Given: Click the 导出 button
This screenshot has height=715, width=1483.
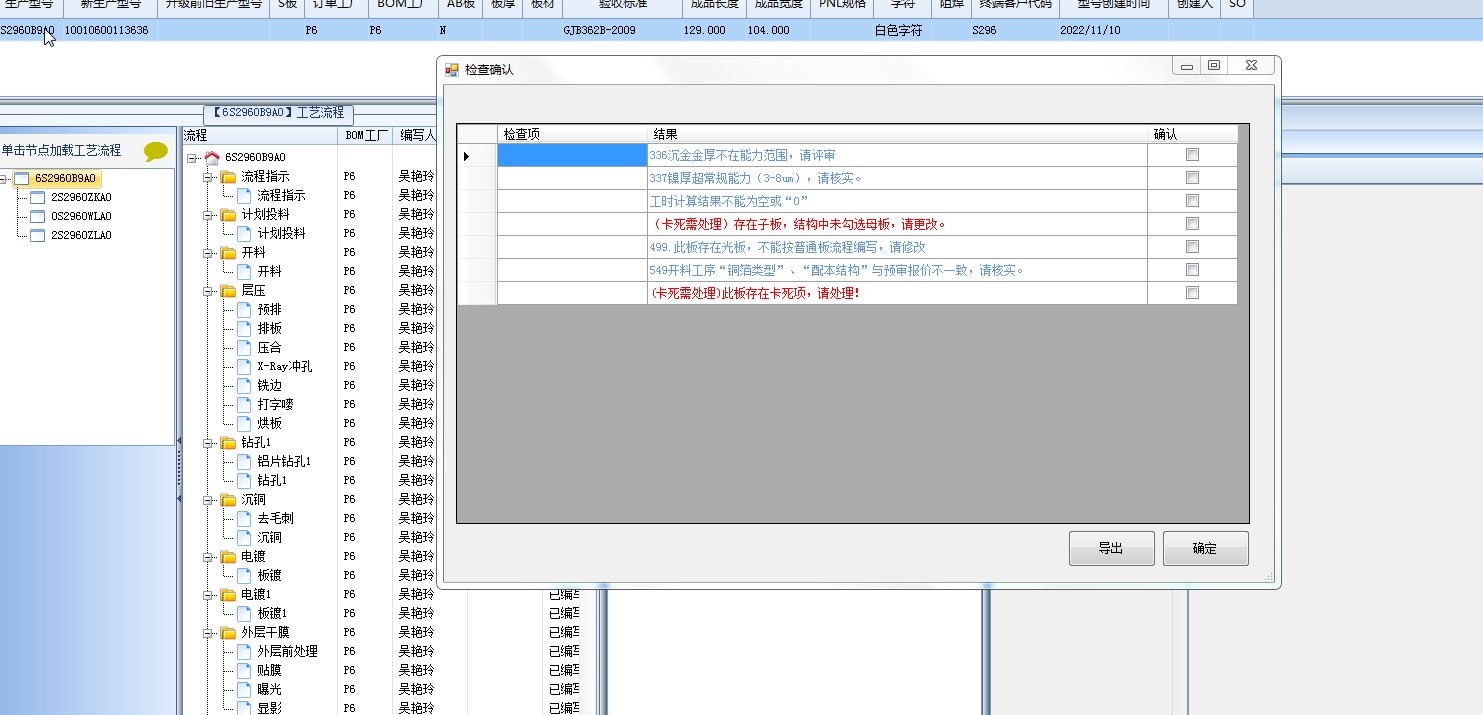Looking at the screenshot, I should (x=1111, y=548).
